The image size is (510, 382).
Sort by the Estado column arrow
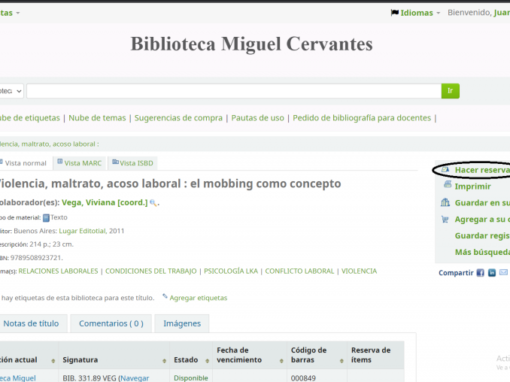(x=207, y=361)
